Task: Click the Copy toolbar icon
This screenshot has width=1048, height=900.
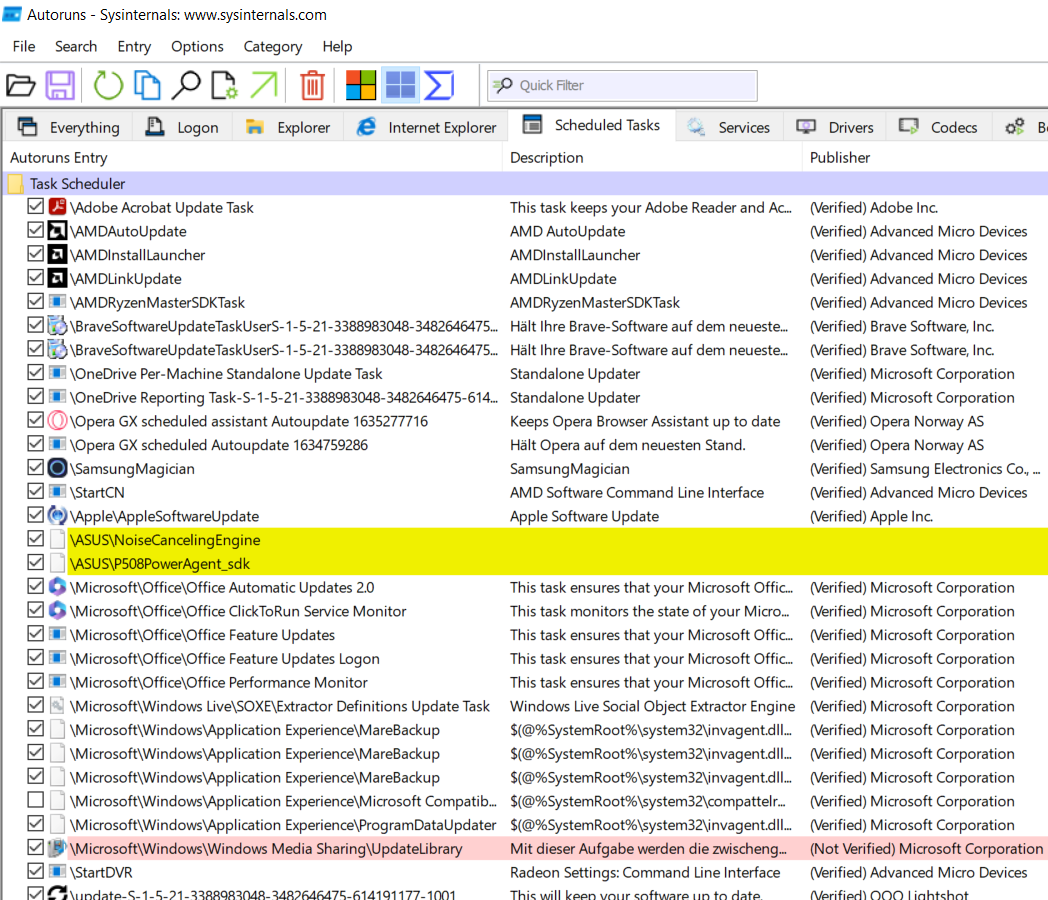Action: pyautogui.click(x=147, y=86)
